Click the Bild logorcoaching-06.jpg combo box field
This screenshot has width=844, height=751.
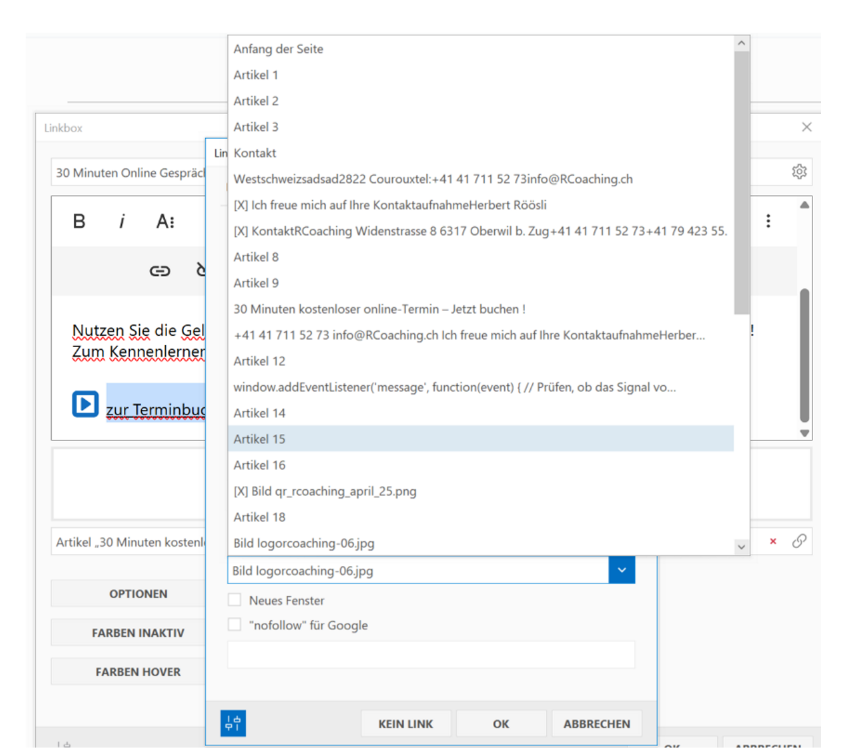pos(418,570)
